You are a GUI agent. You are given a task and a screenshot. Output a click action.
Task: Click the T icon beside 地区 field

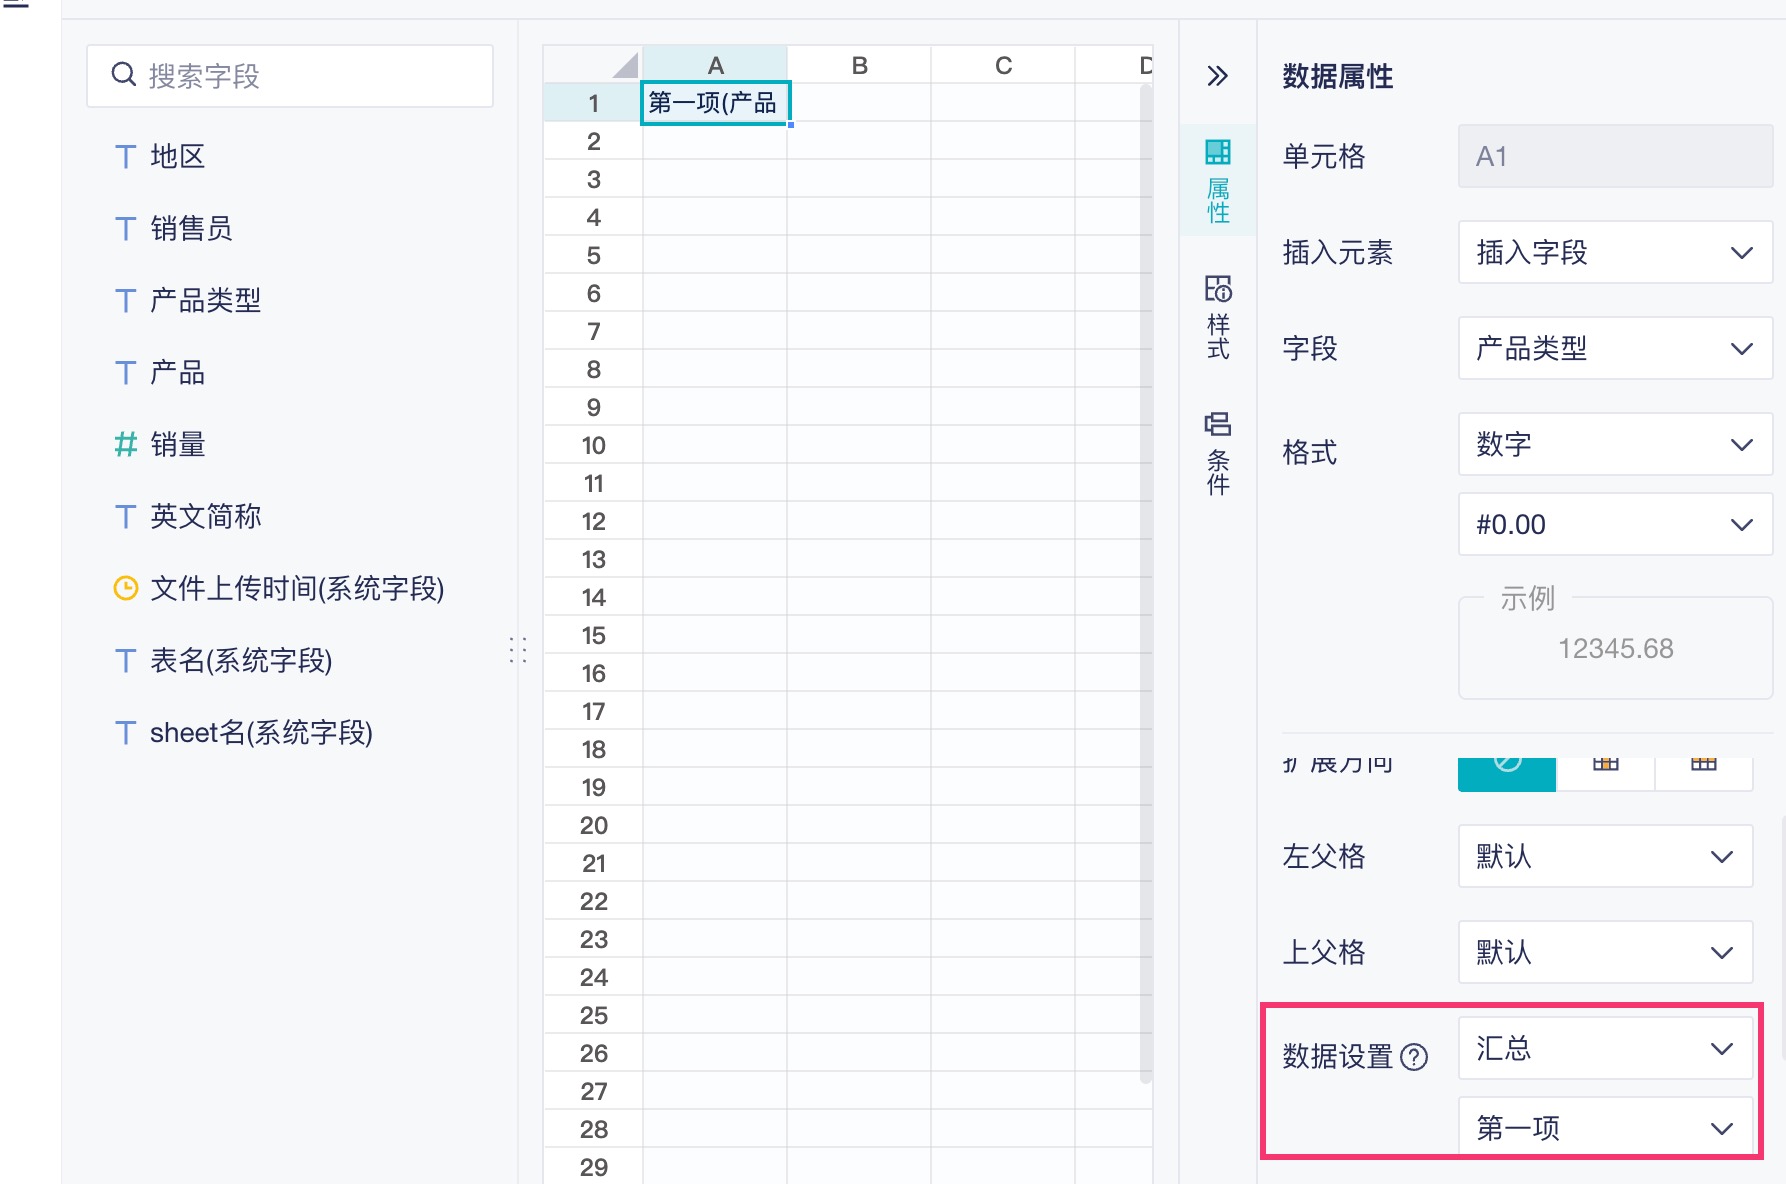pyautogui.click(x=126, y=156)
